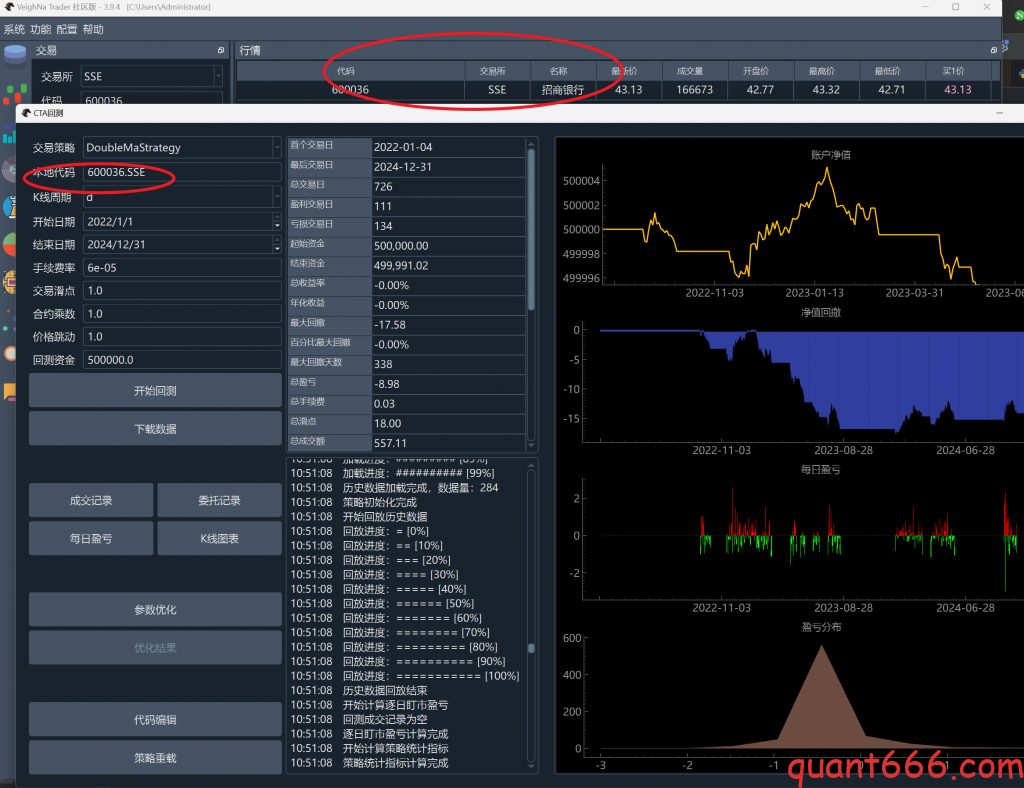This screenshot has width=1024, height=788.
Task: Click the 优化结果 button
Action: click(x=155, y=648)
